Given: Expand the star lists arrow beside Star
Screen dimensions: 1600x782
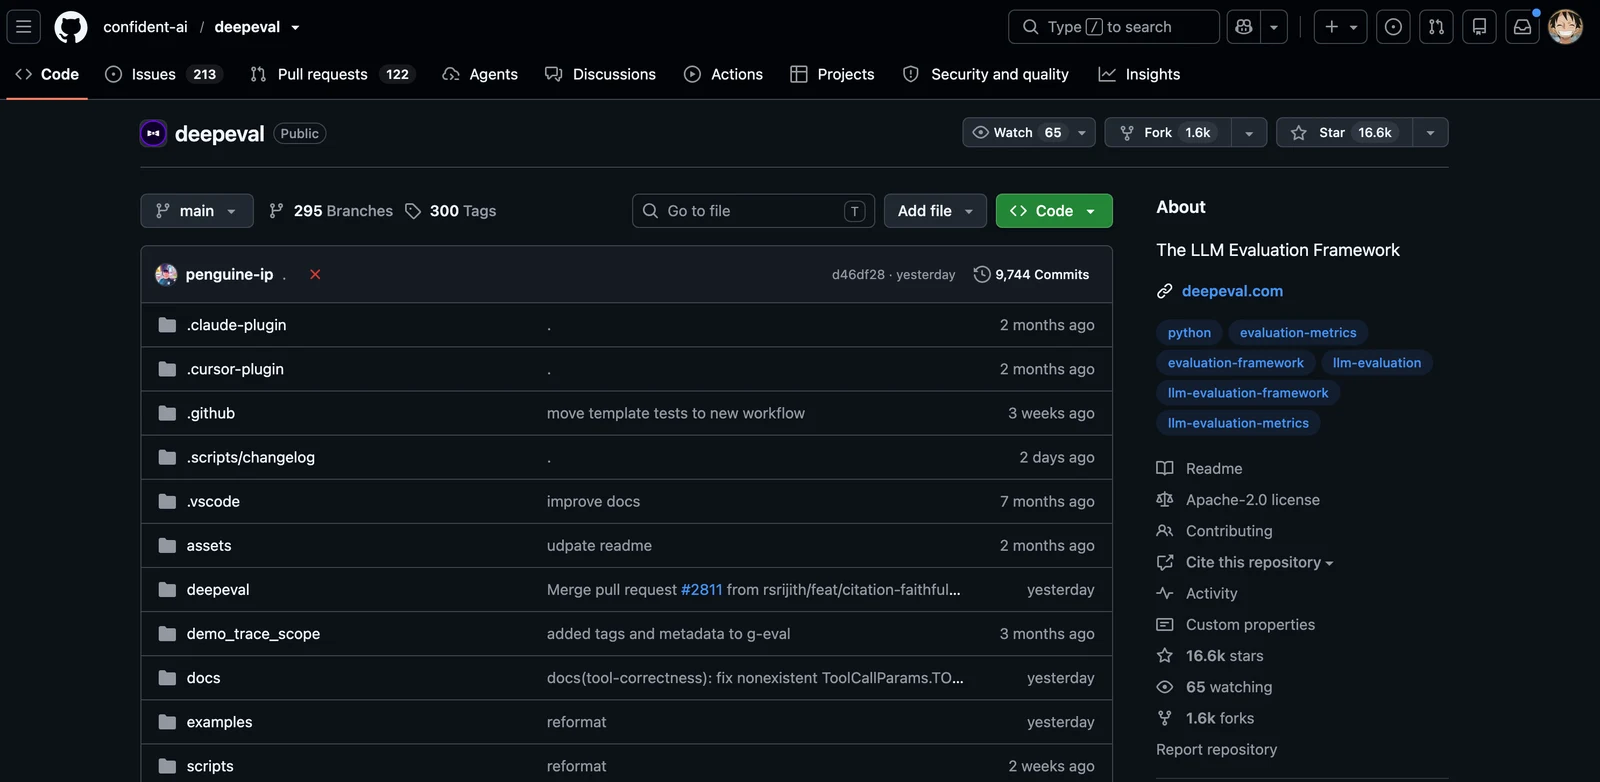Looking at the screenshot, I should click(1430, 133).
